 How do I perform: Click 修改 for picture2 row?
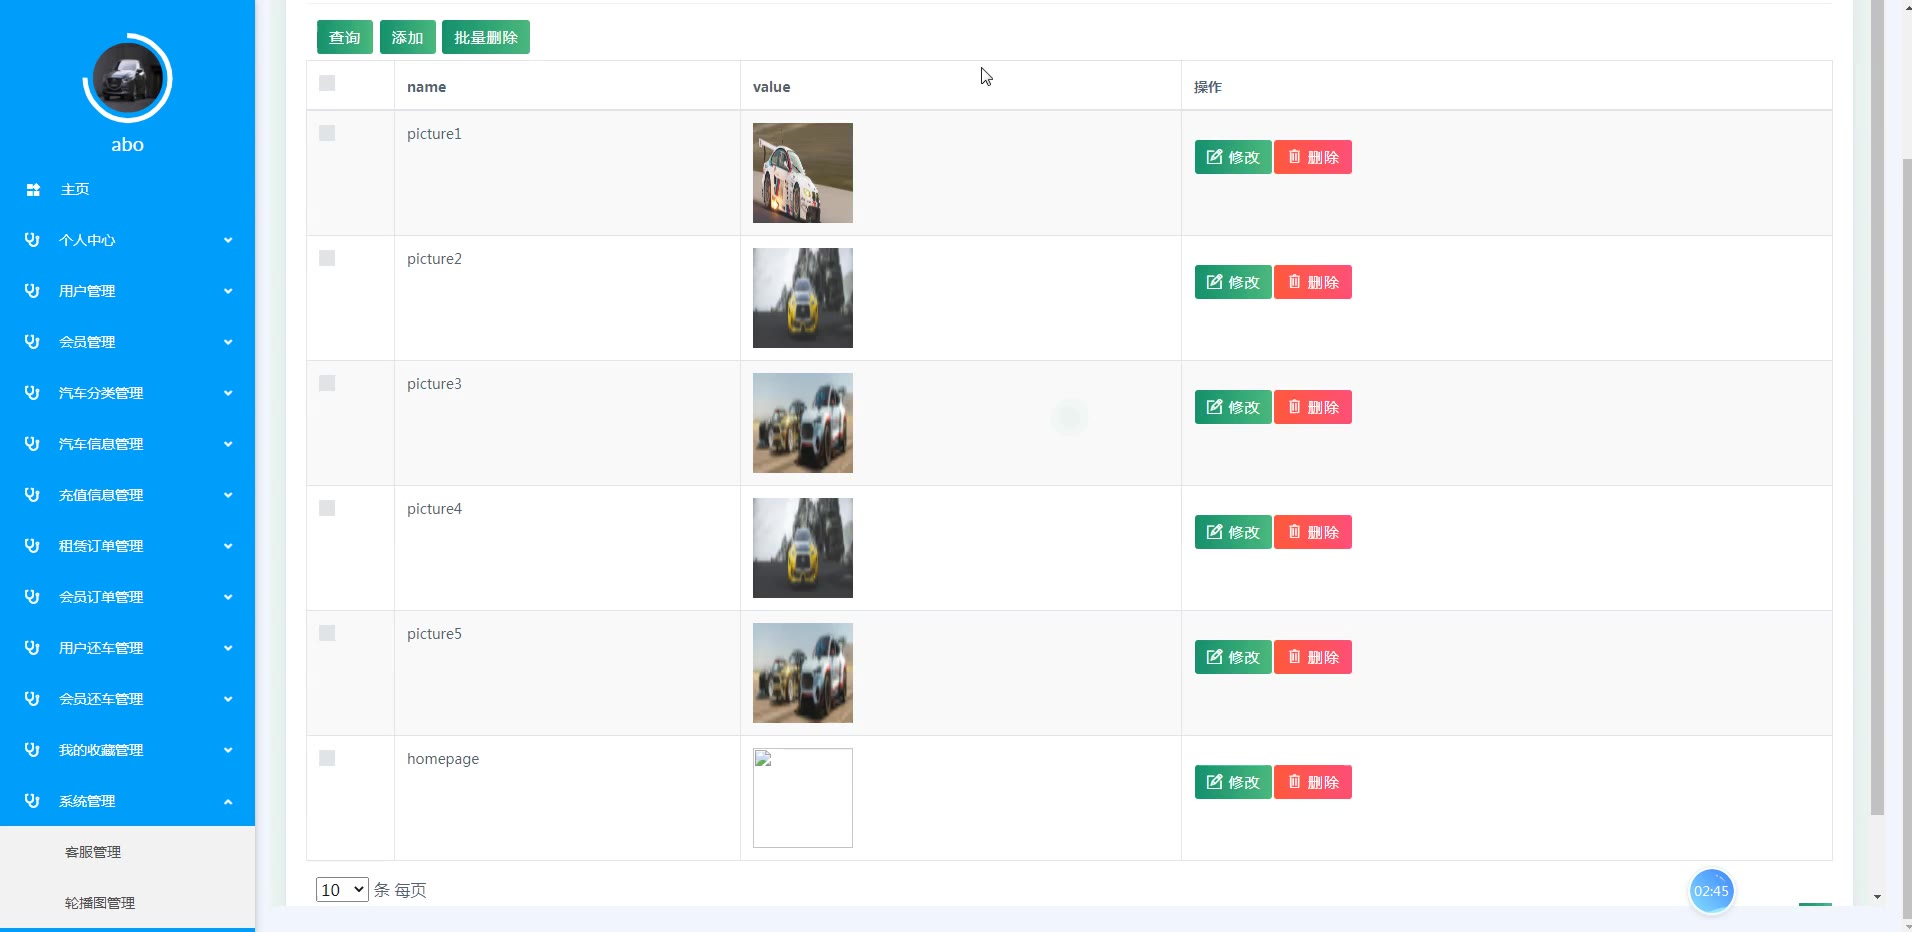1233,282
